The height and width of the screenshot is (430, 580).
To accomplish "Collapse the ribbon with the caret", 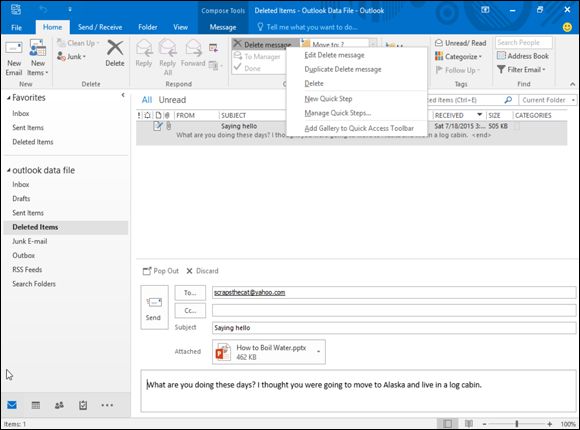I will pyautogui.click(x=573, y=84).
